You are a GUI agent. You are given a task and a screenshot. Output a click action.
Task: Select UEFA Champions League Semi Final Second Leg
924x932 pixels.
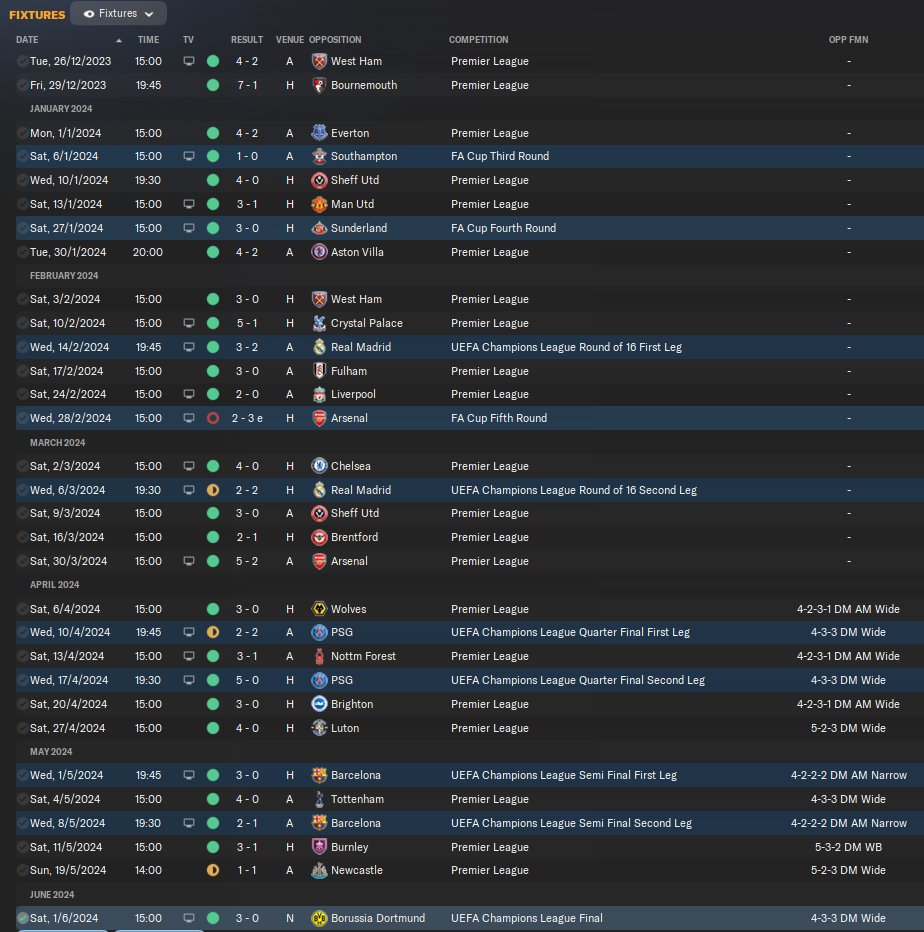pos(571,823)
